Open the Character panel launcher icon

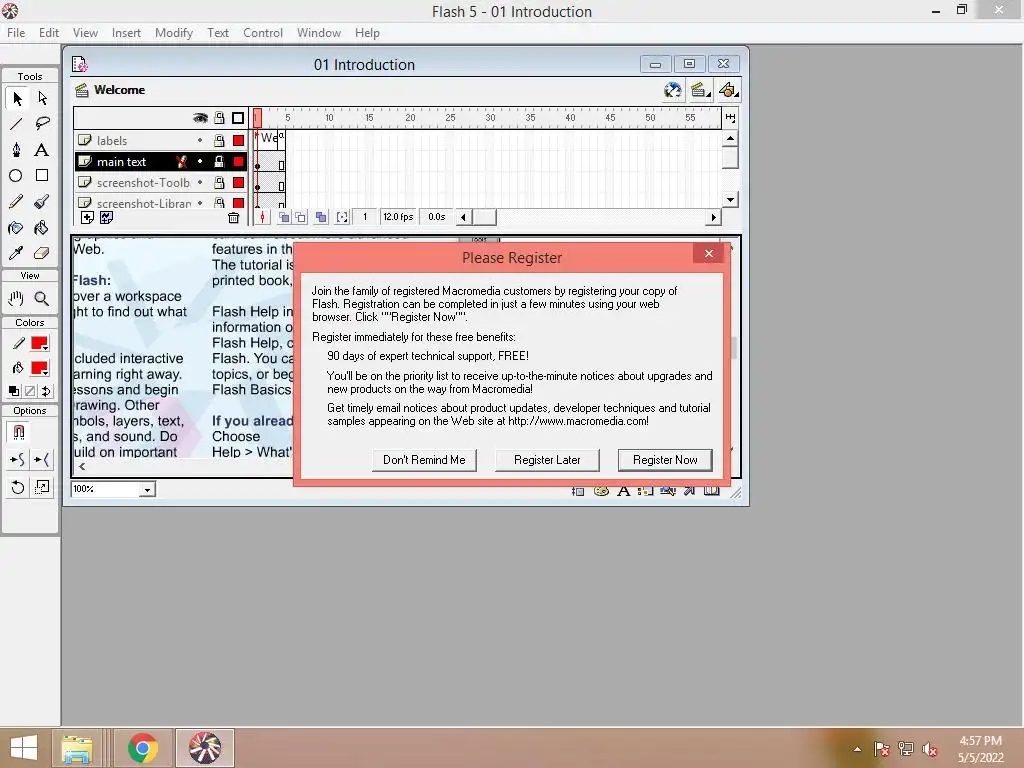[624, 491]
